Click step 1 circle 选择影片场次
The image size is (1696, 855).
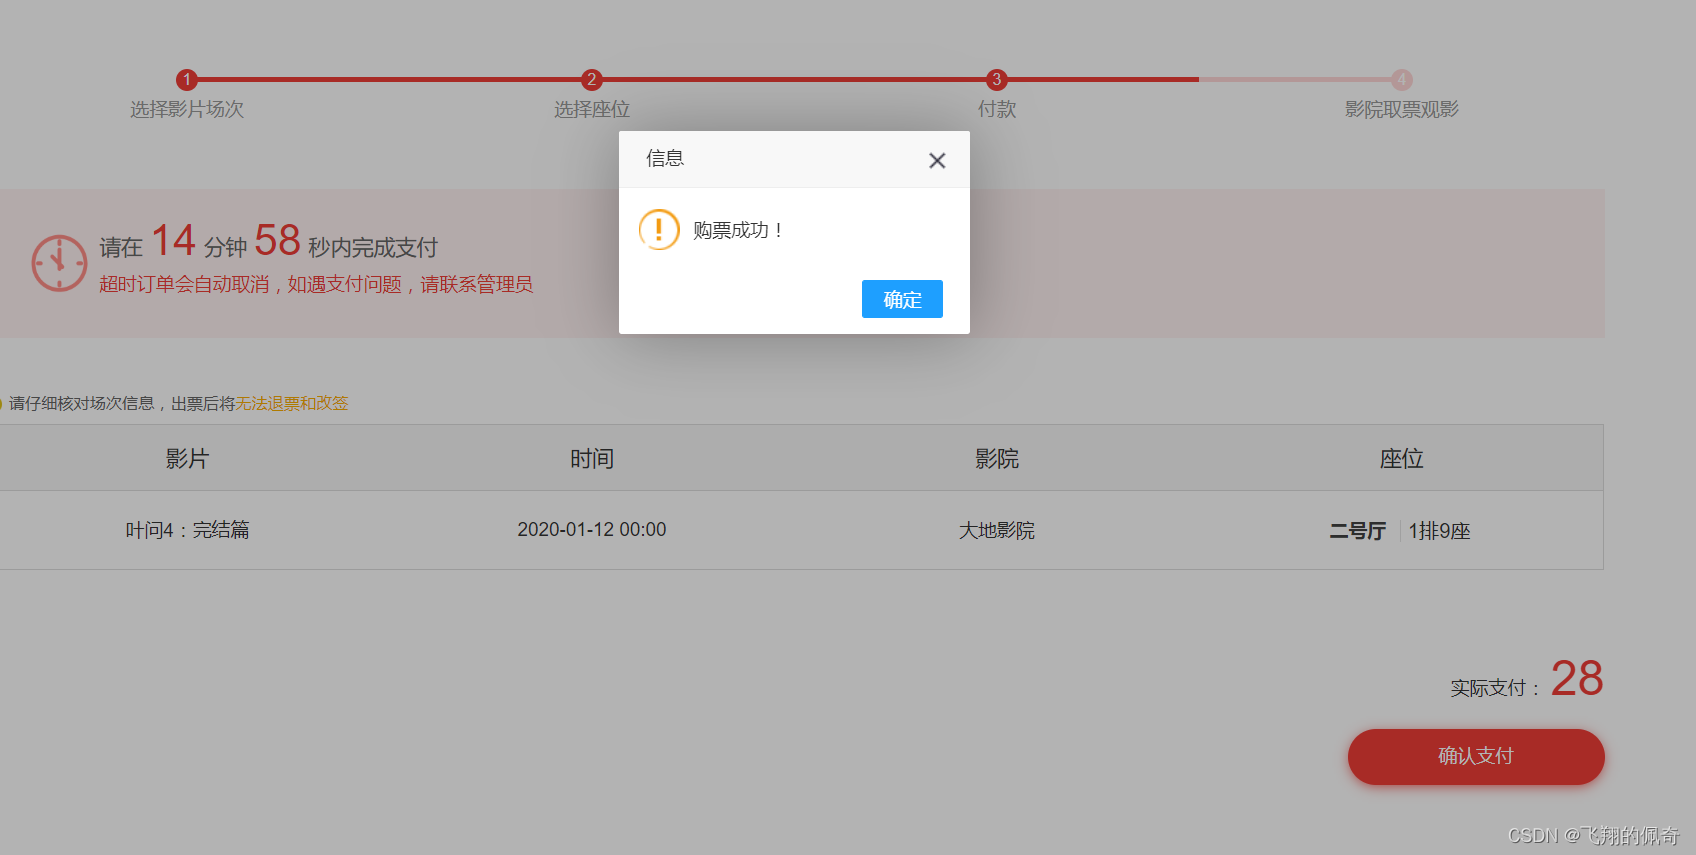(x=187, y=79)
